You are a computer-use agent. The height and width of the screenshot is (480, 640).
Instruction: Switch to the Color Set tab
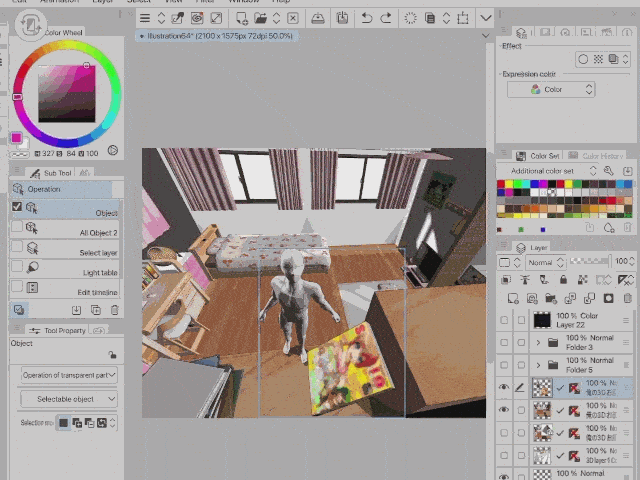pyautogui.click(x=538, y=156)
